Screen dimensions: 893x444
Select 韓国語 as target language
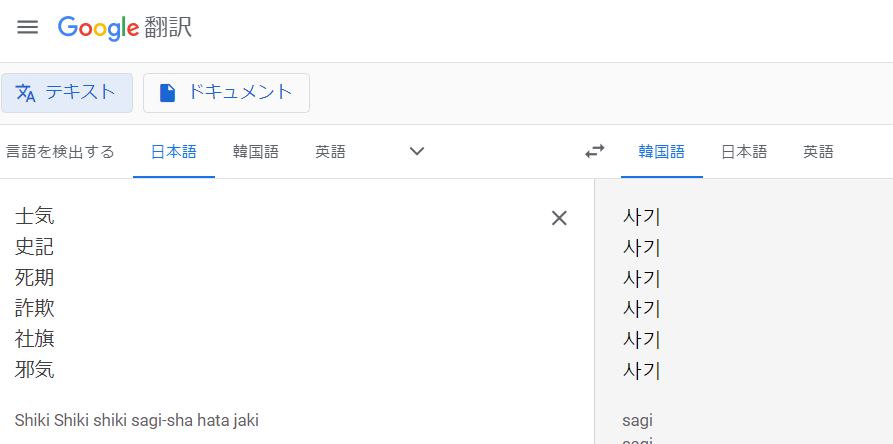tap(661, 151)
